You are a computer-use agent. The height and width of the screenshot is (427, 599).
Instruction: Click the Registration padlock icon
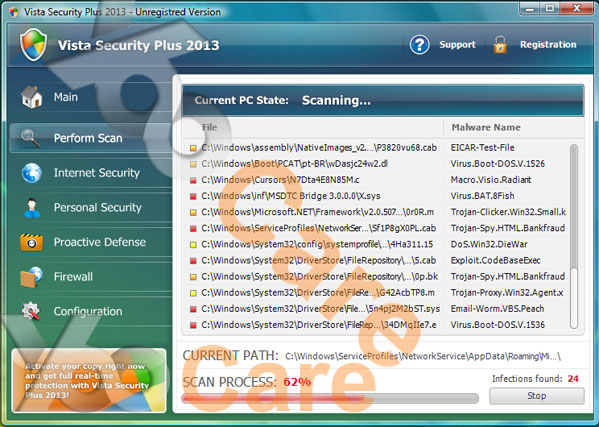(500, 45)
